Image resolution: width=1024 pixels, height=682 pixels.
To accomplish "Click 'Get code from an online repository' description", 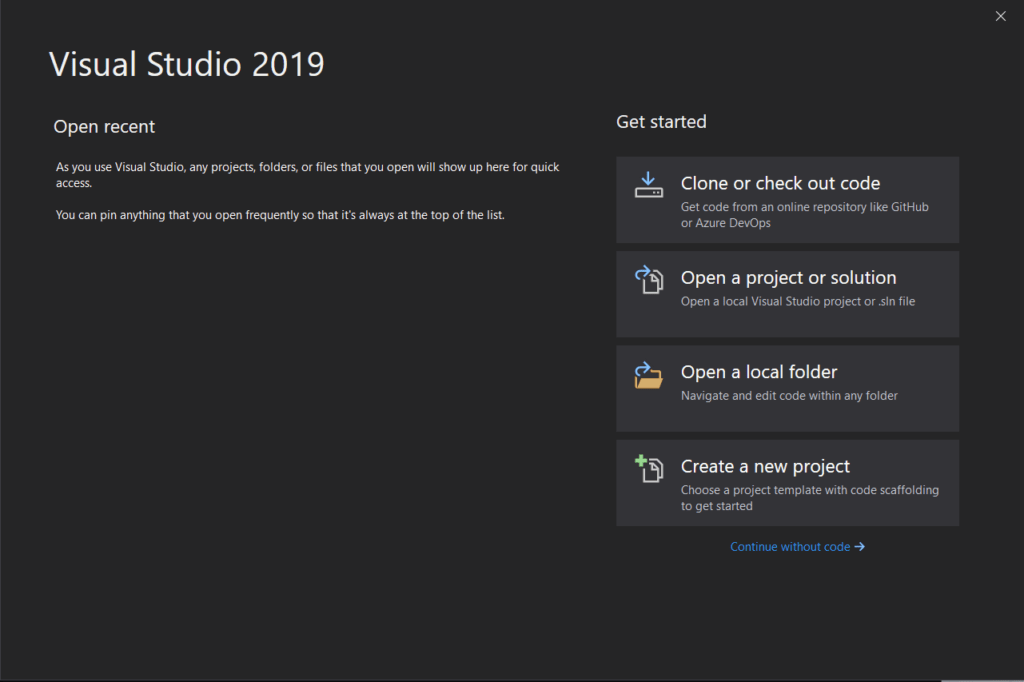I will point(805,215).
